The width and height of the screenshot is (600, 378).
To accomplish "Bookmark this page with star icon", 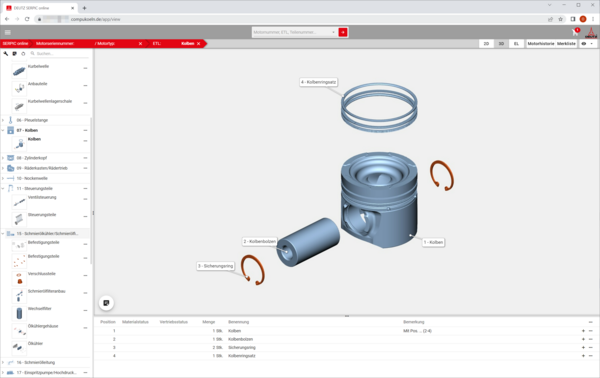I will (561, 19).
